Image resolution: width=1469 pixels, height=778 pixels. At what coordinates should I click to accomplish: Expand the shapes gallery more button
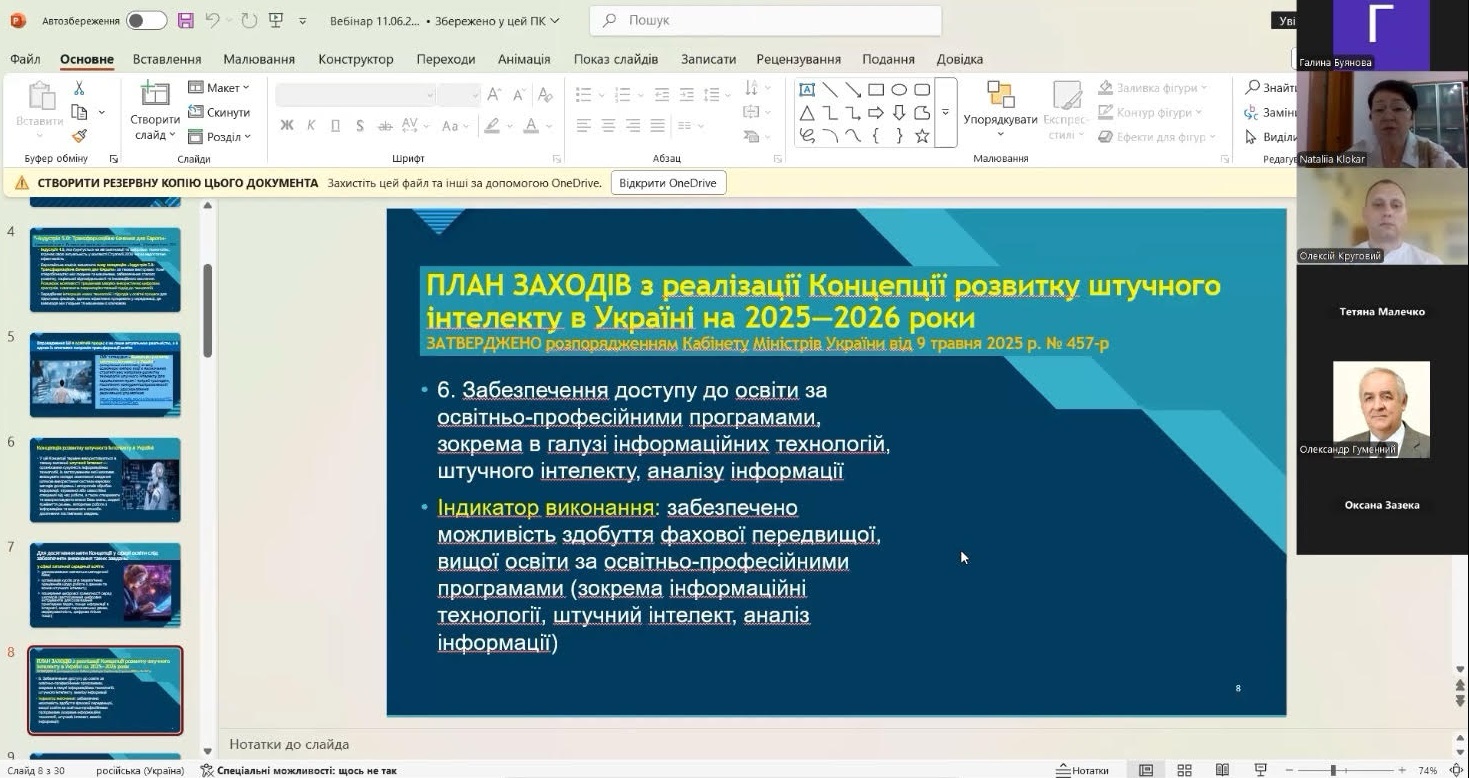coord(946,112)
